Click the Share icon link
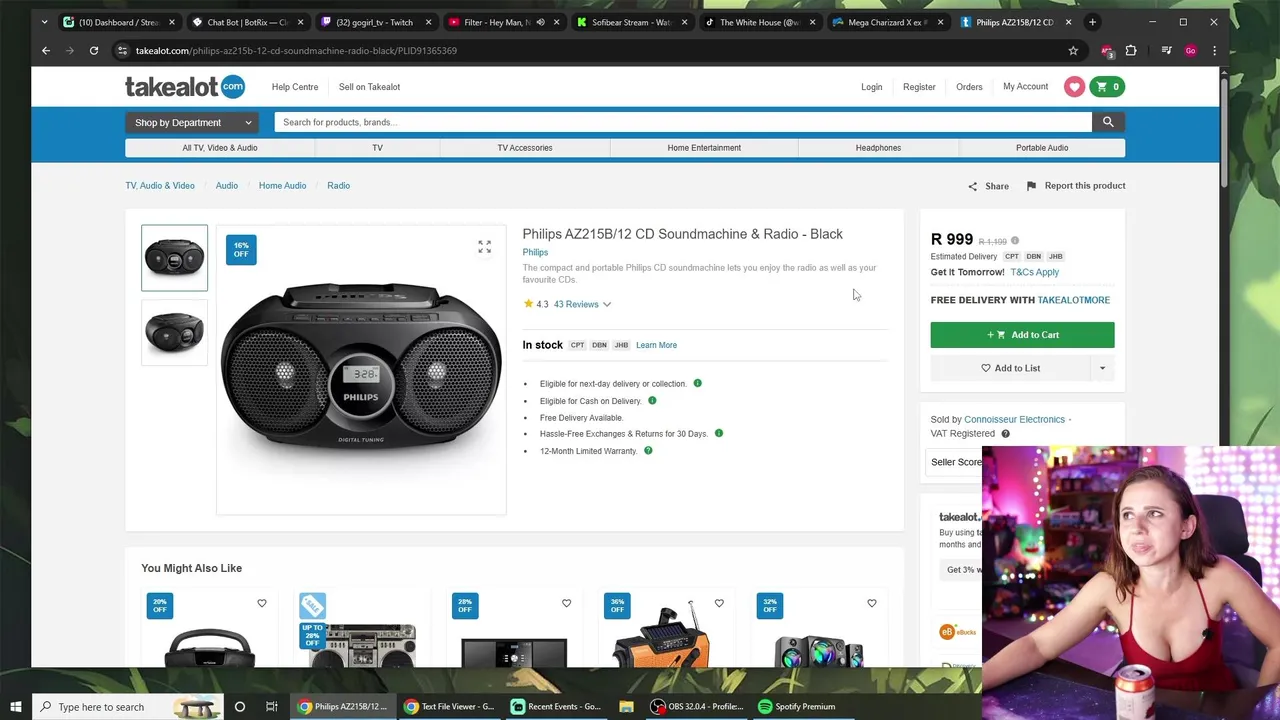The width and height of the screenshot is (1280, 720). coord(988,186)
